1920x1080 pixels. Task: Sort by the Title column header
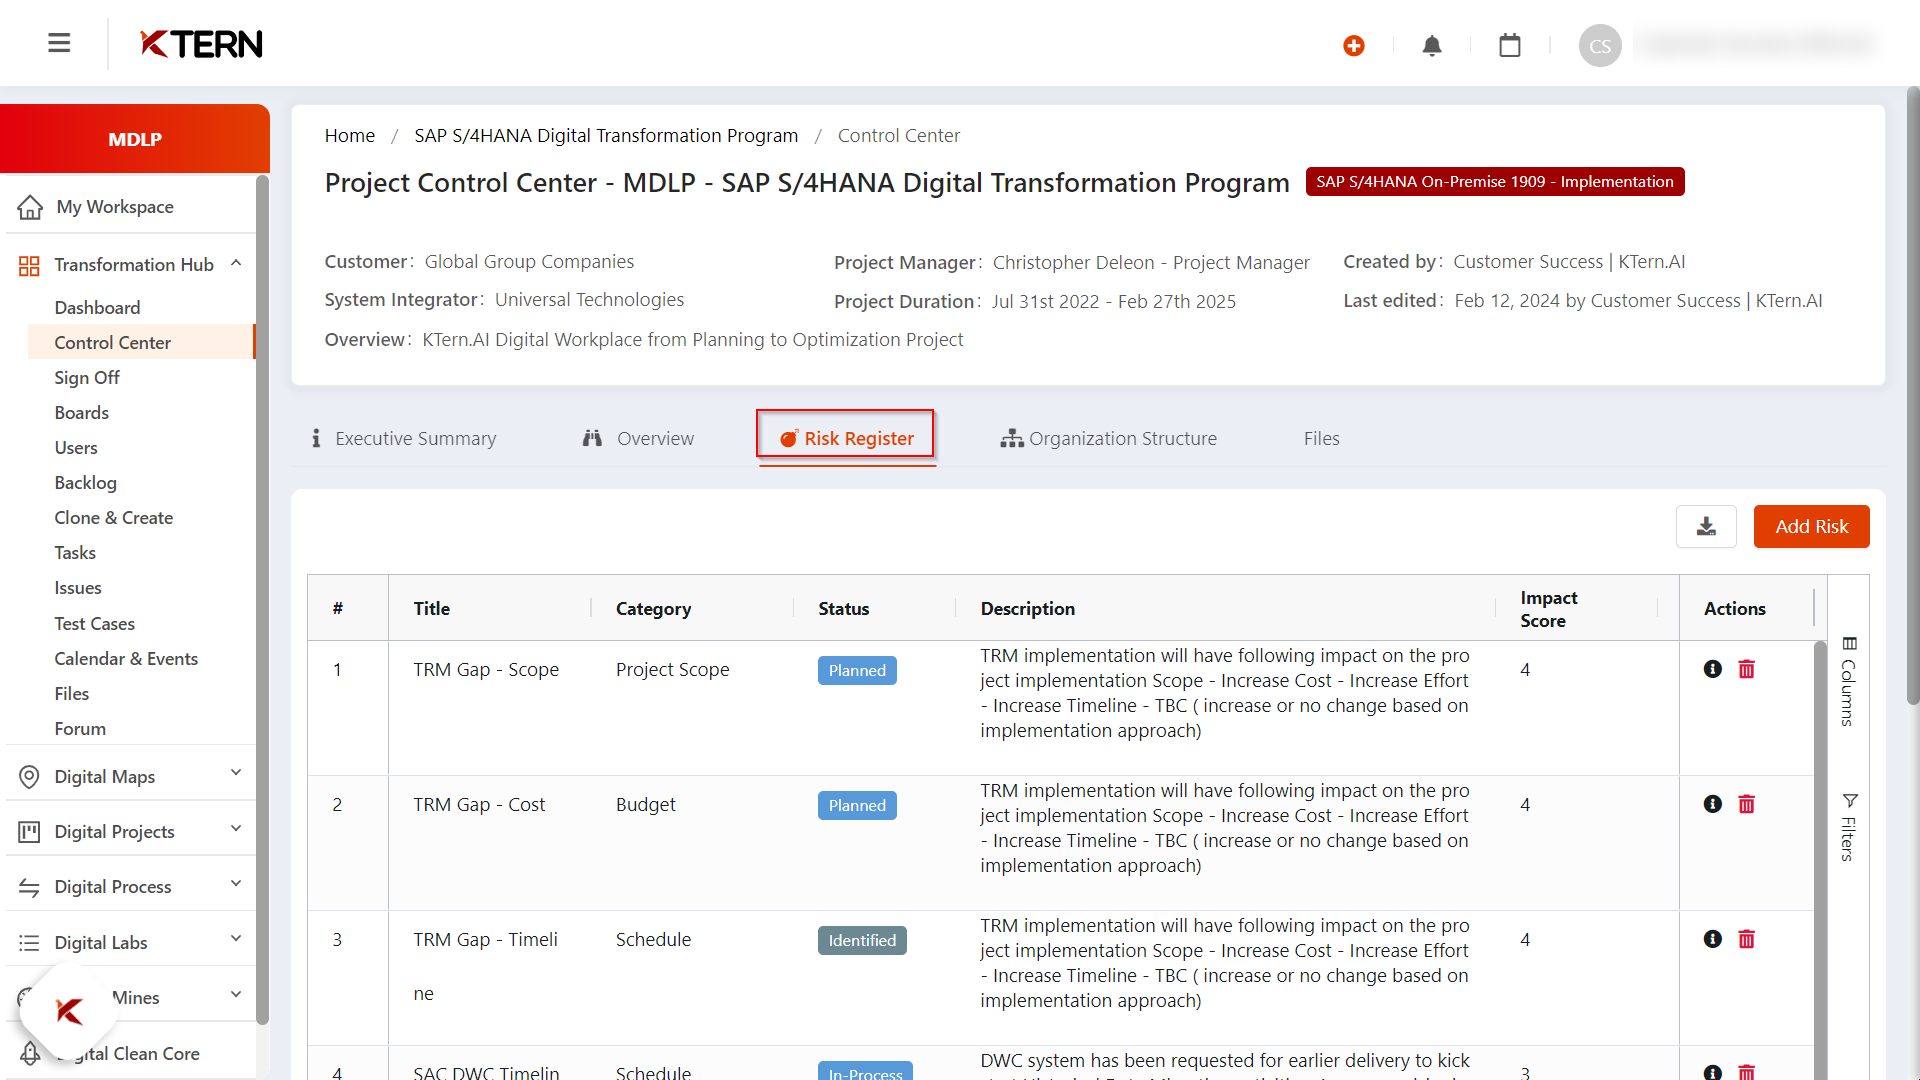[x=431, y=608]
